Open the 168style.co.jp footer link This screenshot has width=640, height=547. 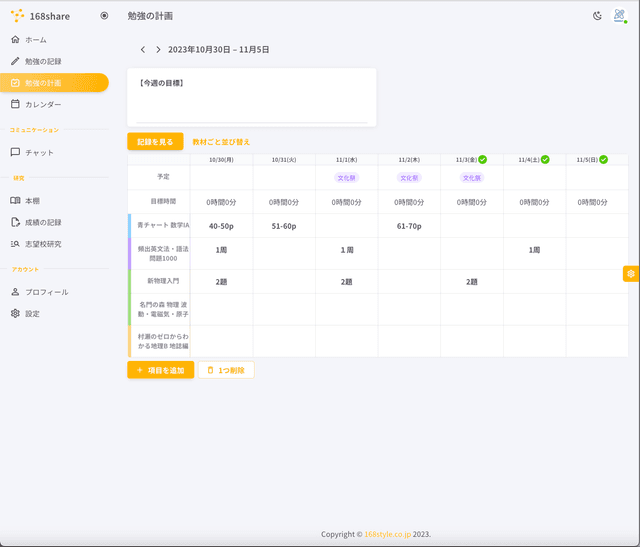(x=387, y=534)
